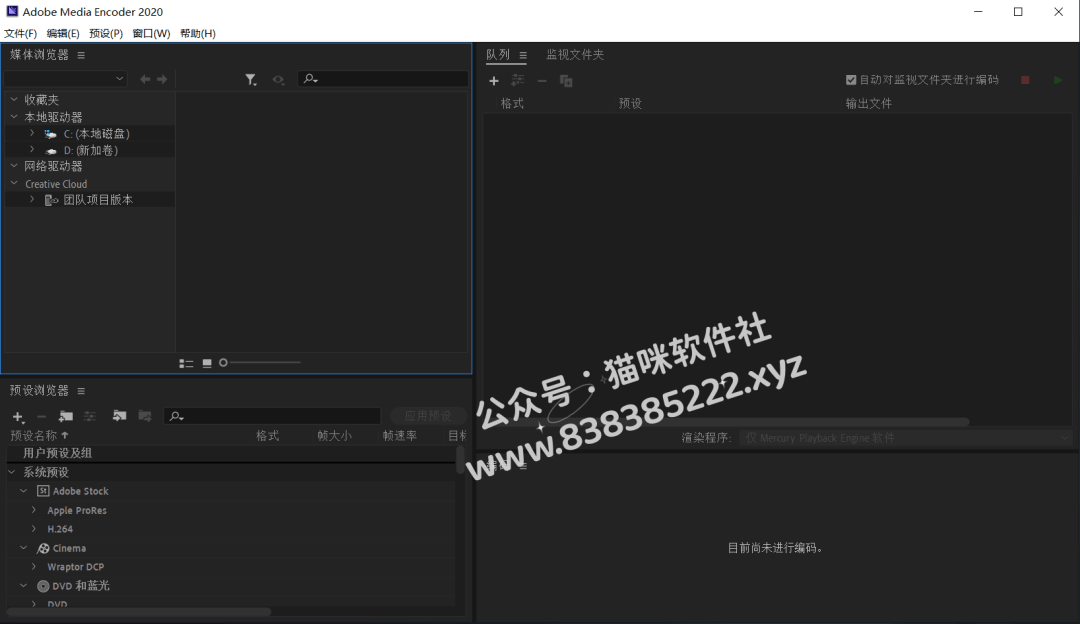
Task: Collapse the 系统预设 group
Action: tap(12, 472)
